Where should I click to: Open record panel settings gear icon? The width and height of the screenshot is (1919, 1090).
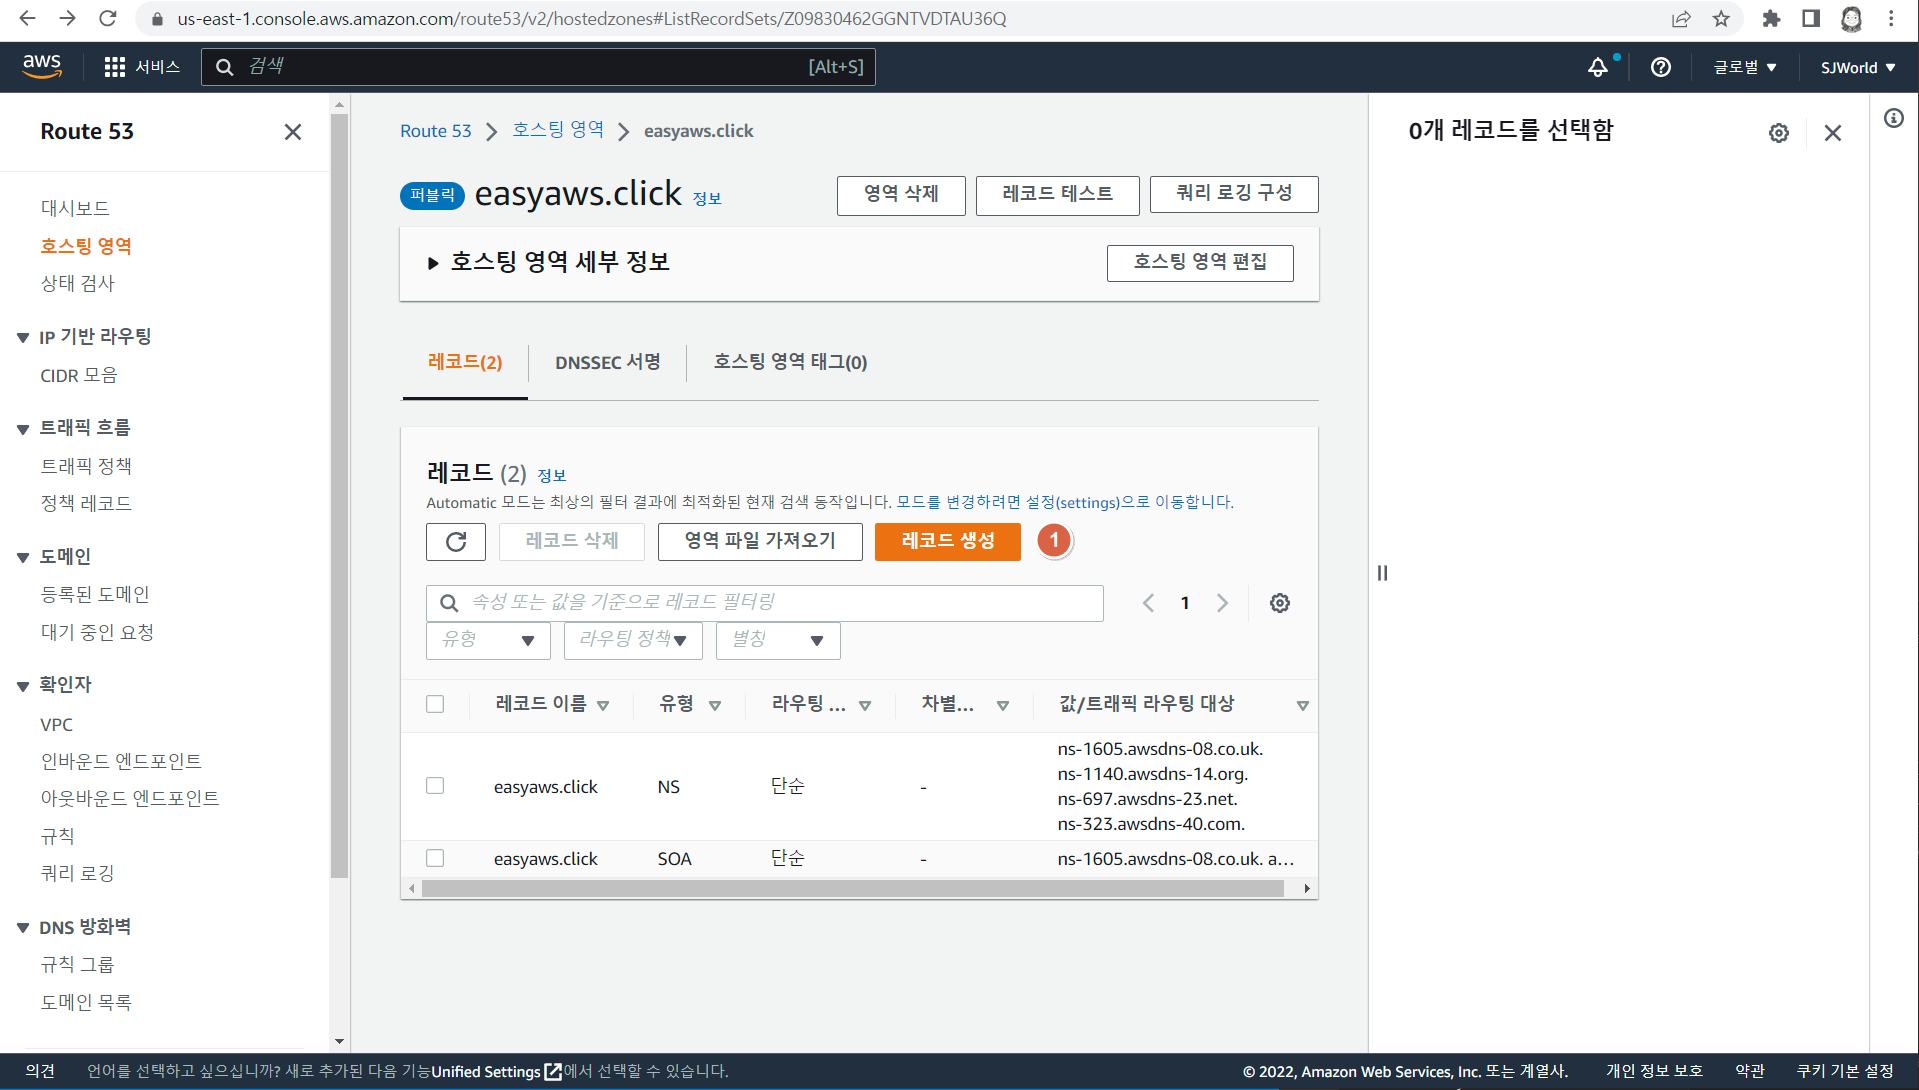coord(1779,133)
